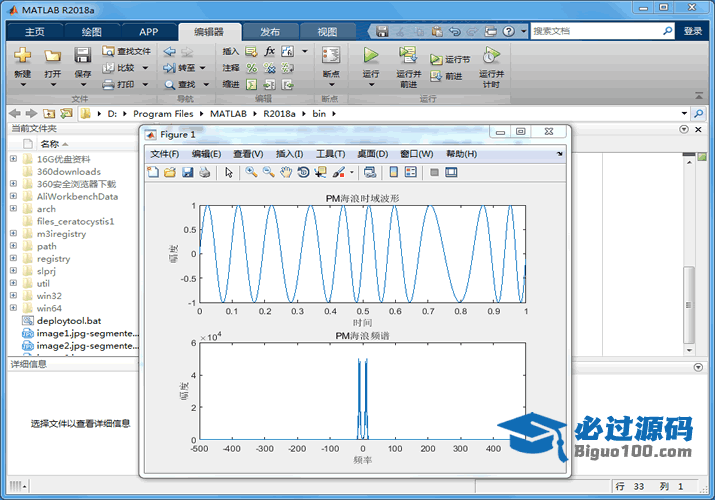Click Figure 1 link plot icon
Viewport: 715px width, 500px height.
point(370,172)
